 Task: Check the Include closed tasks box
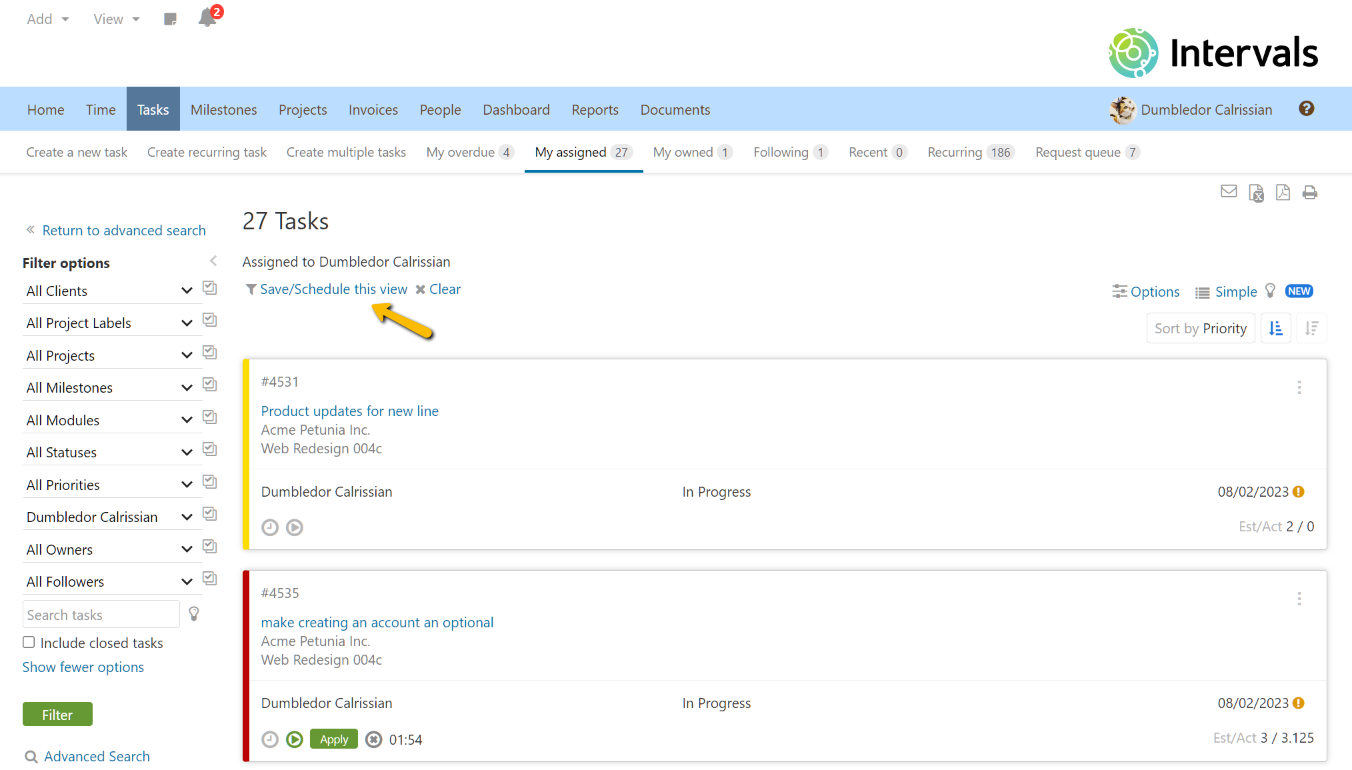[x=29, y=643]
